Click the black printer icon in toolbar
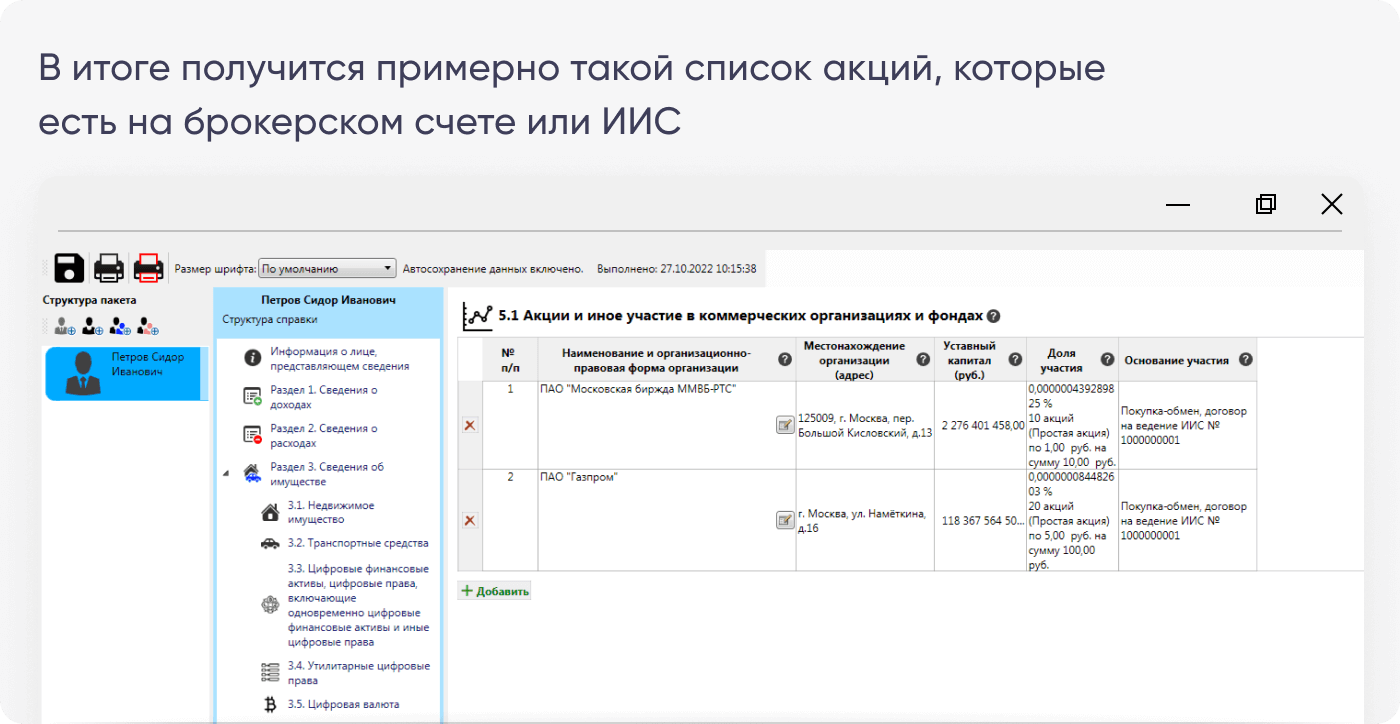The width and height of the screenshot is (1400, 724). 109,268
